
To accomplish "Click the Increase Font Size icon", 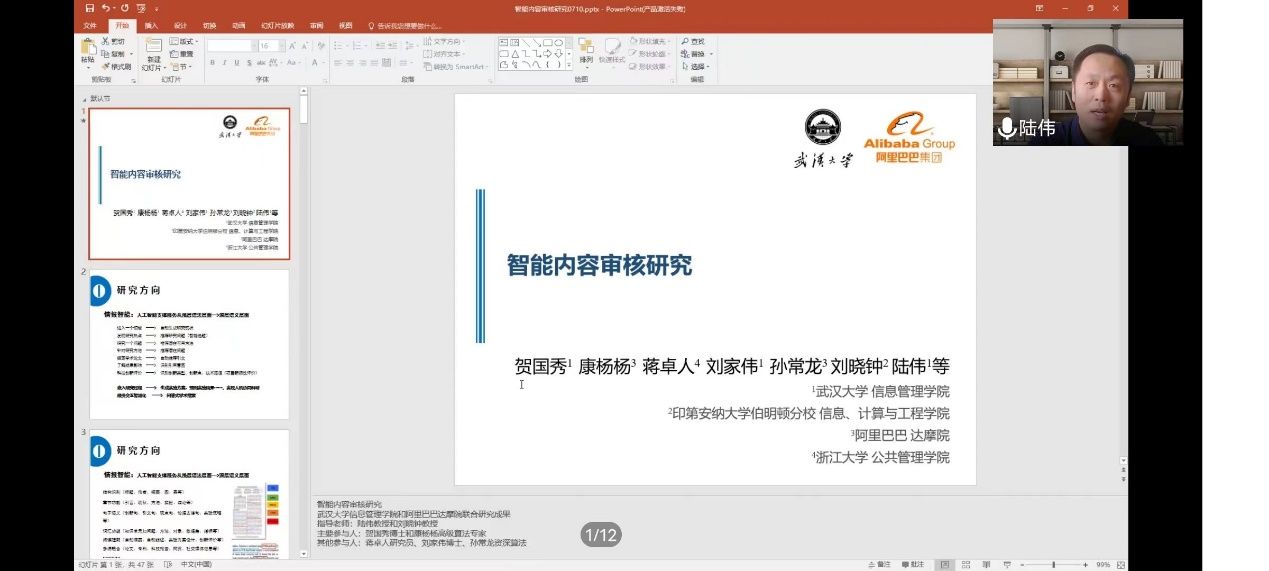I will click(x=292, y=45).
